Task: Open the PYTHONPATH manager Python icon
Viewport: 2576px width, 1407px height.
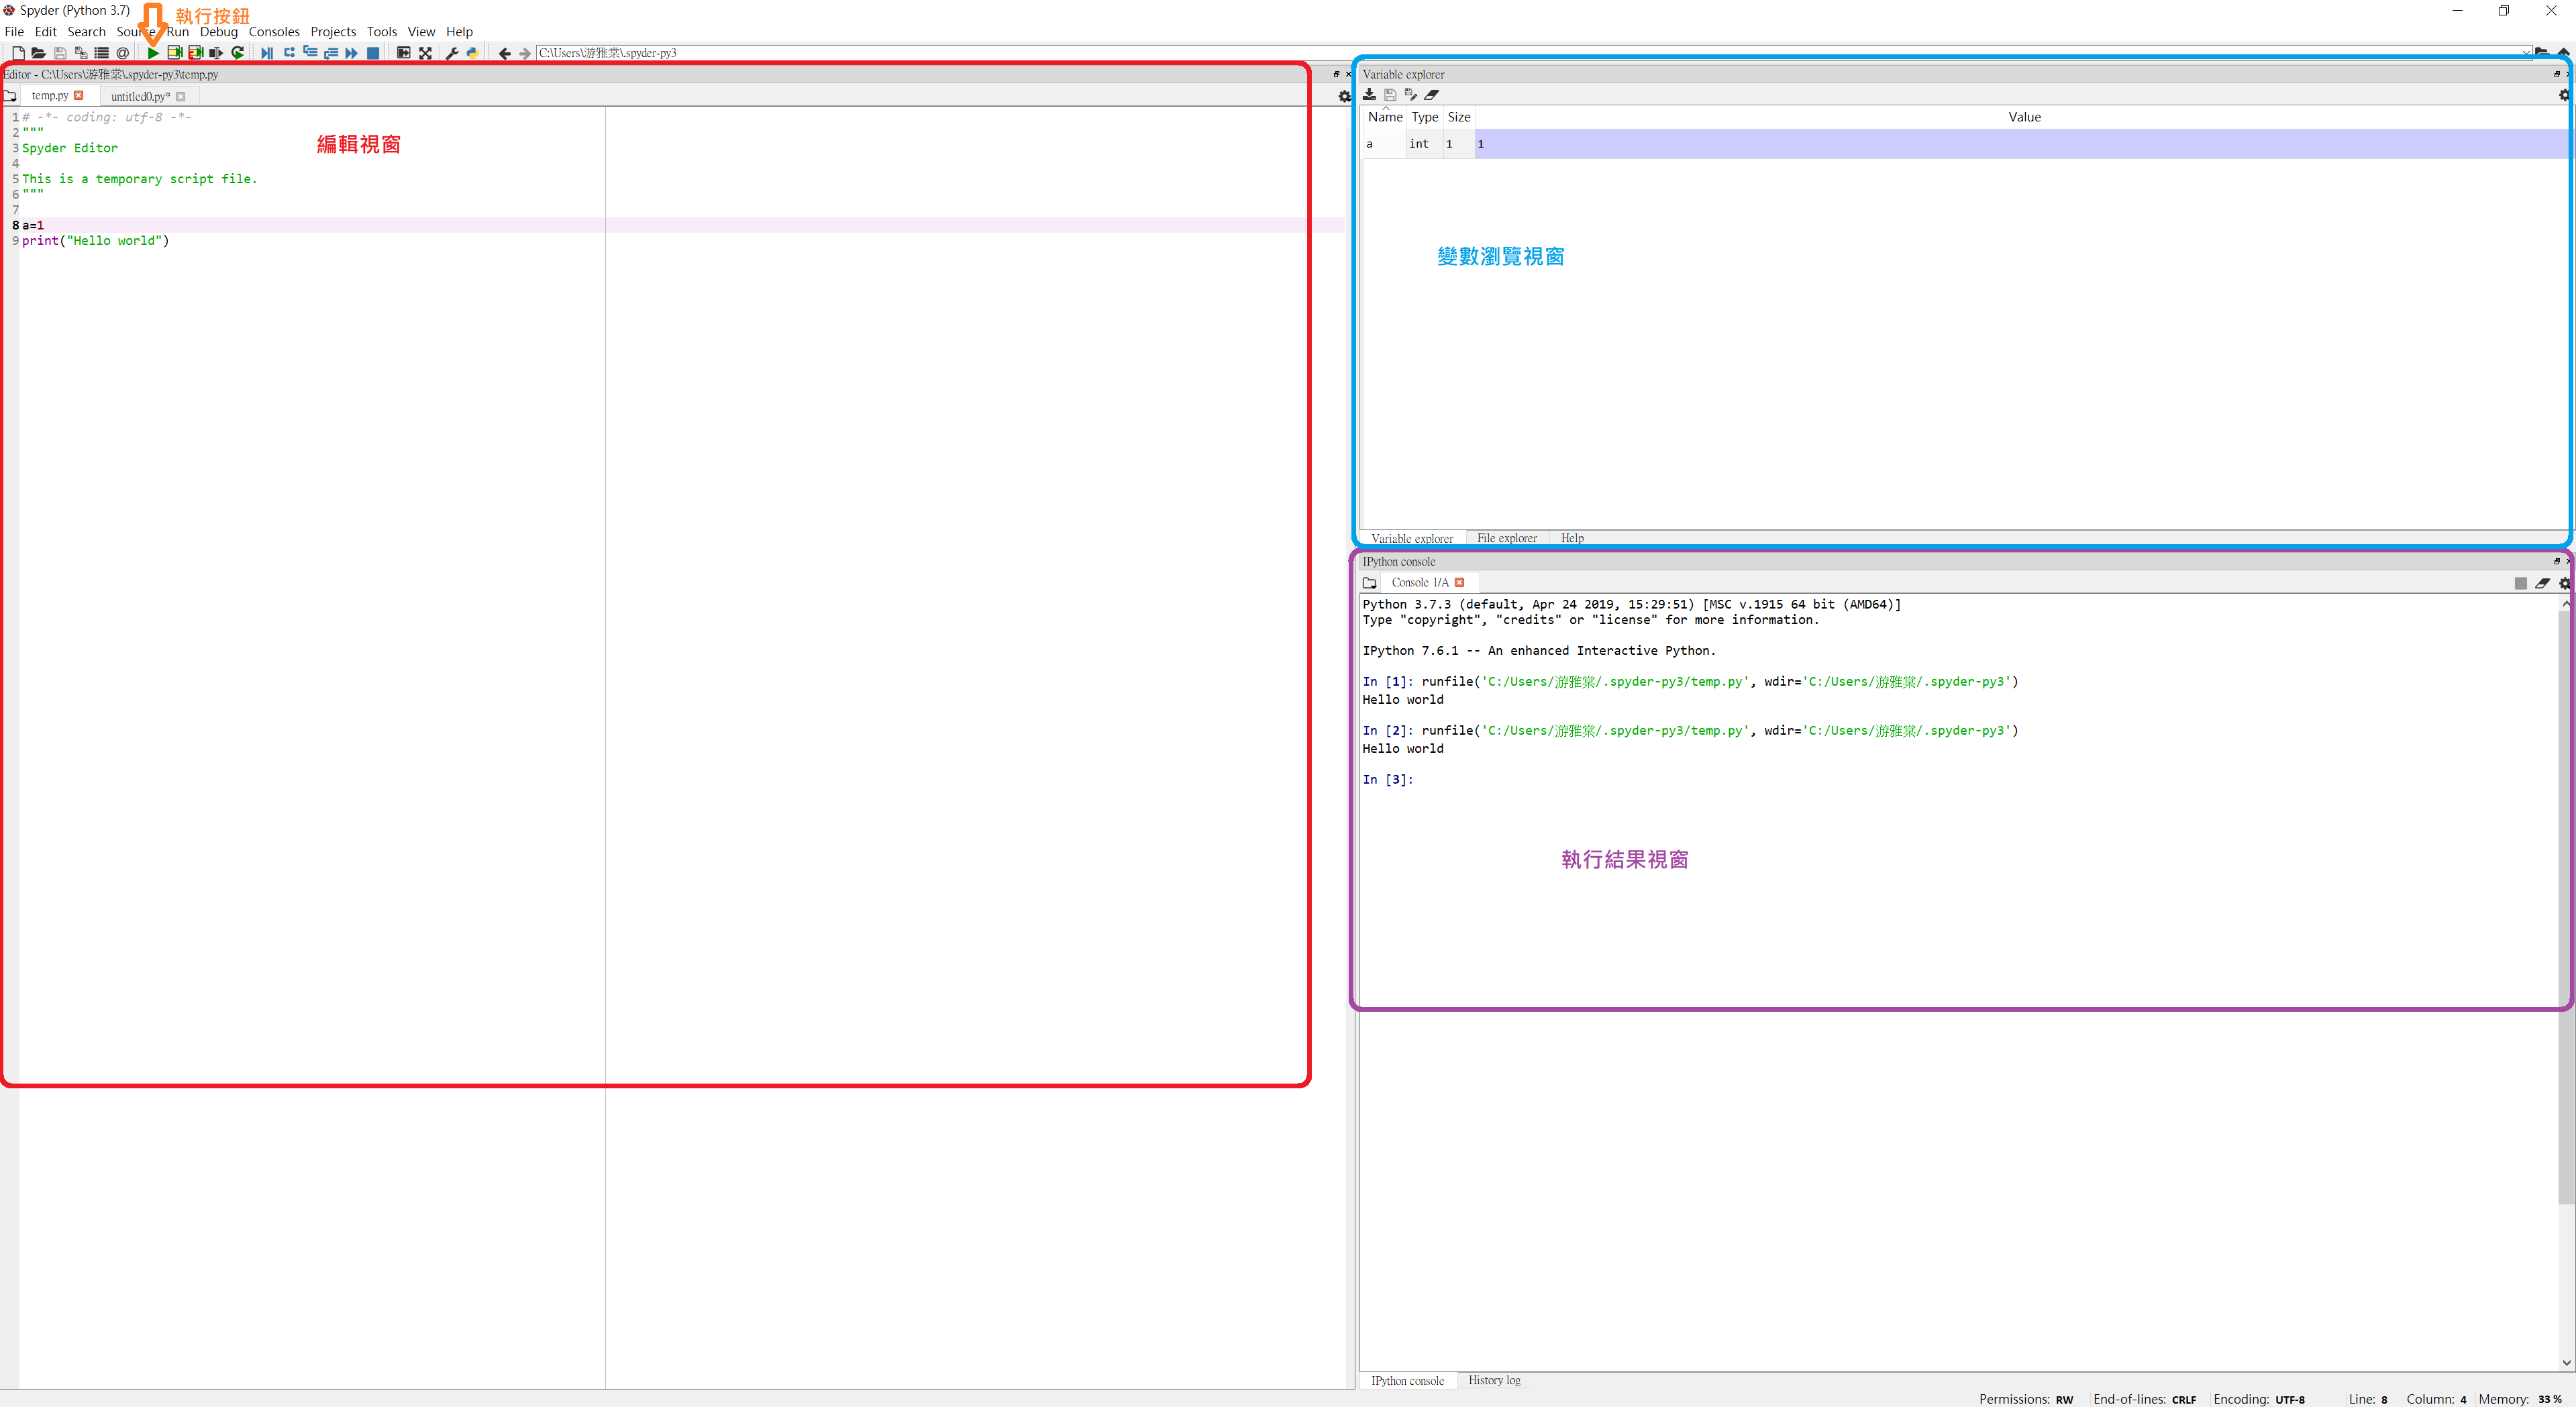Action: 472,53
